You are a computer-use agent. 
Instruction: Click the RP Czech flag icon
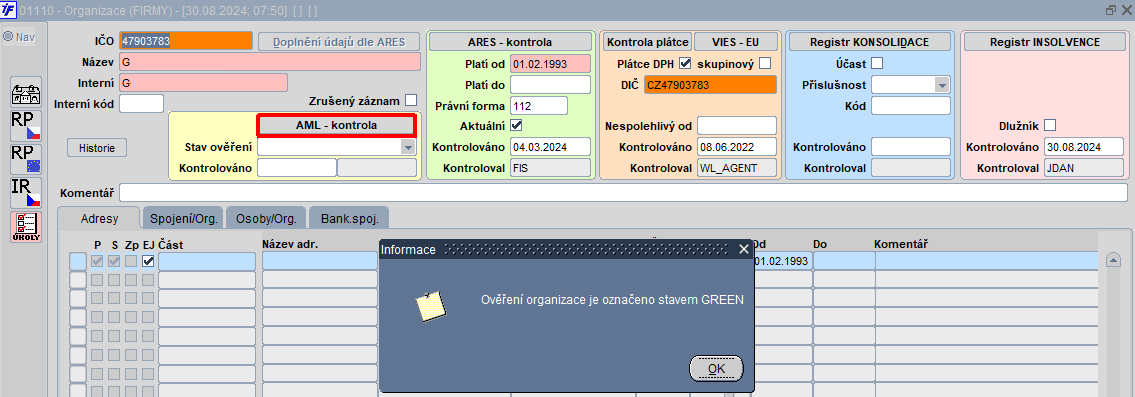click(26, 126)
